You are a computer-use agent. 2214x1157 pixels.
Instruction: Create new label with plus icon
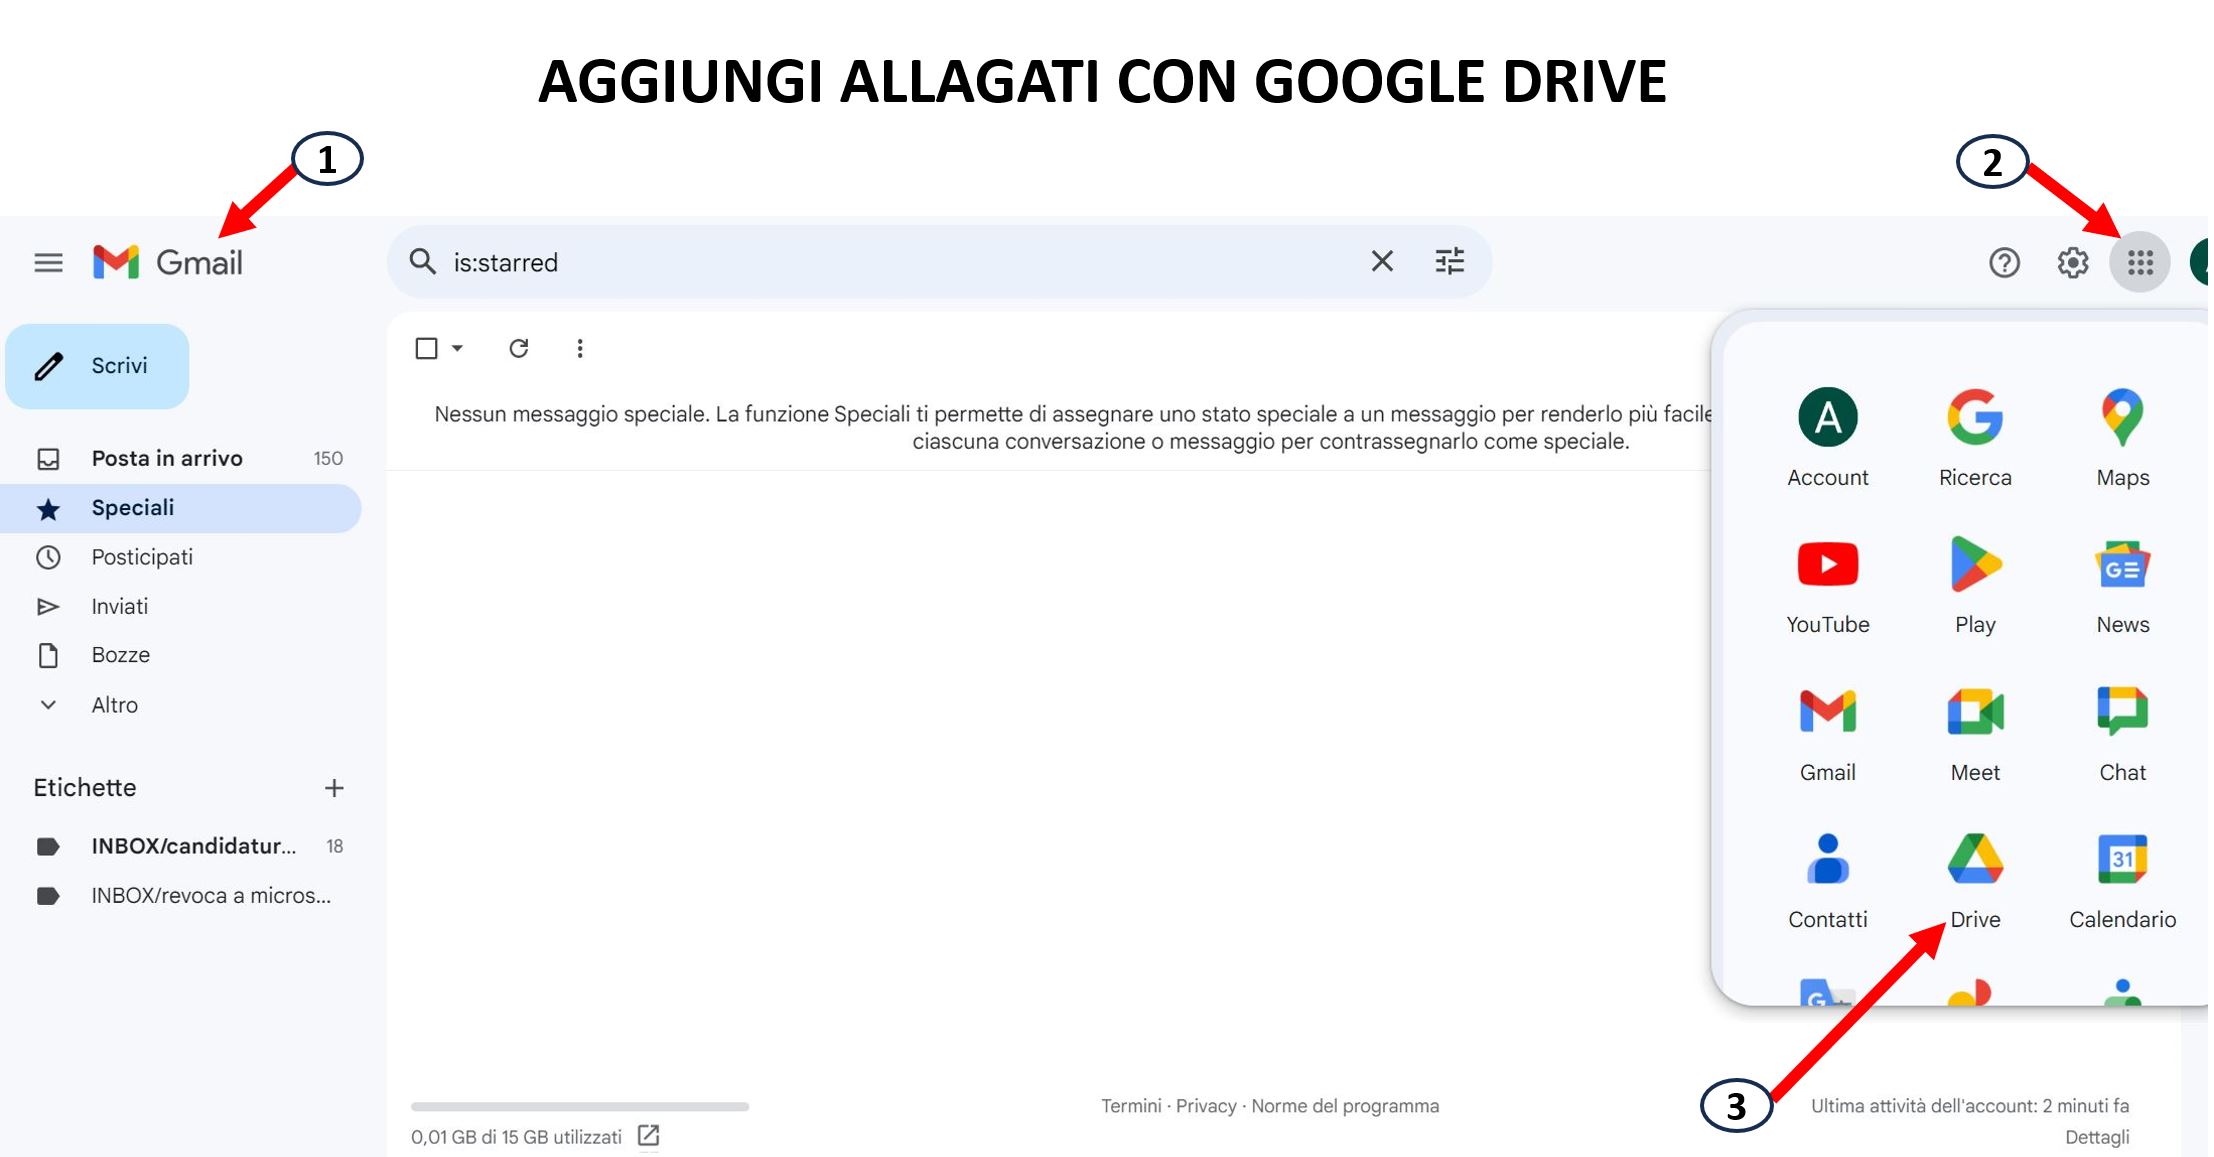[334, 788]
